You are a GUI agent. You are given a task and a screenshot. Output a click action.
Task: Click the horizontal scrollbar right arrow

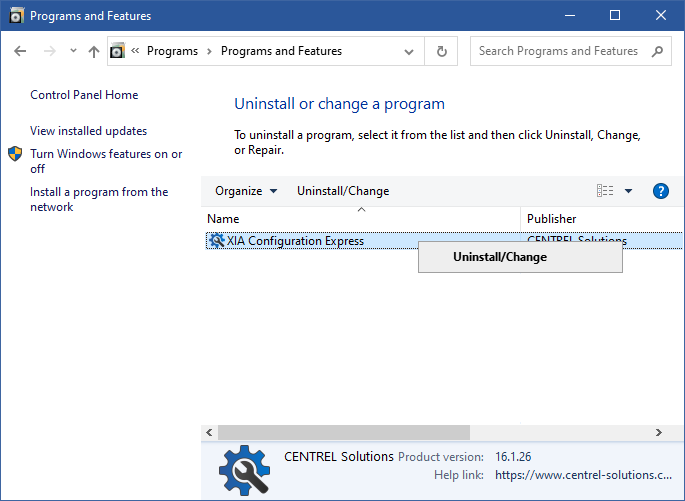point(658,432)
